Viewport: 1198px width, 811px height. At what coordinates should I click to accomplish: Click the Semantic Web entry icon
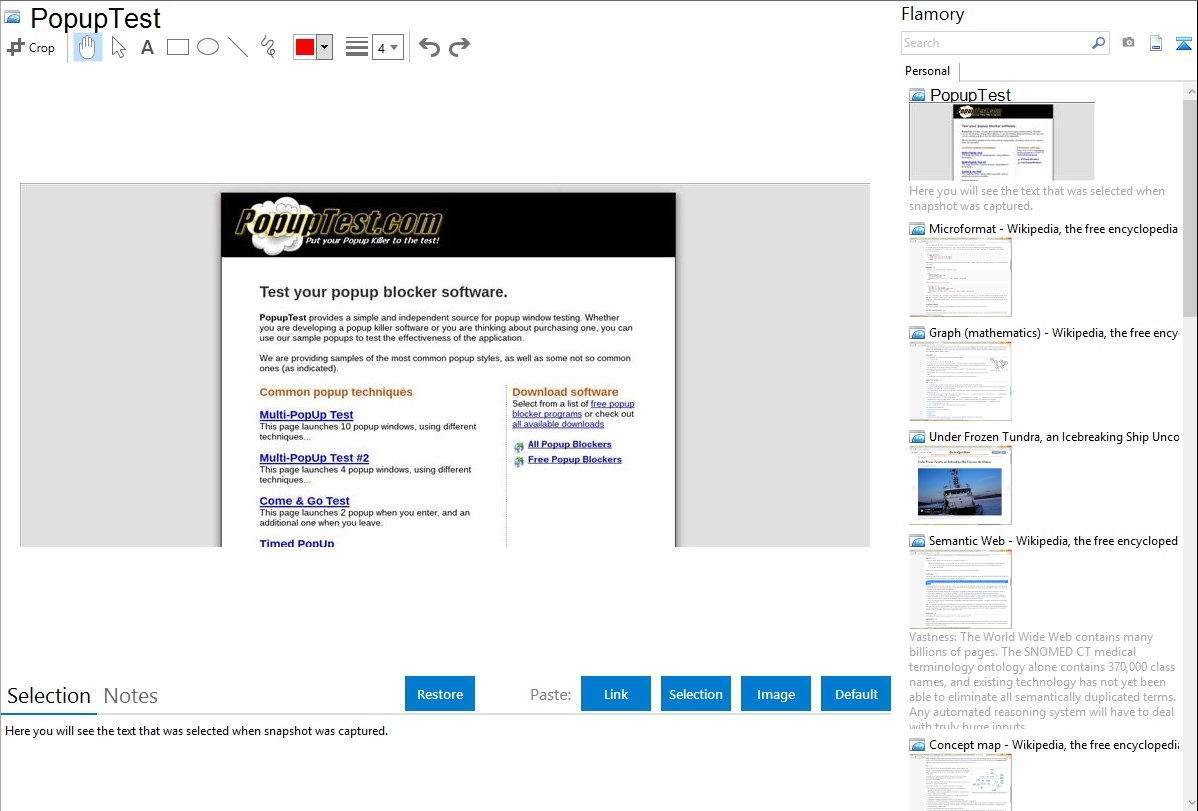pos(917,541)
